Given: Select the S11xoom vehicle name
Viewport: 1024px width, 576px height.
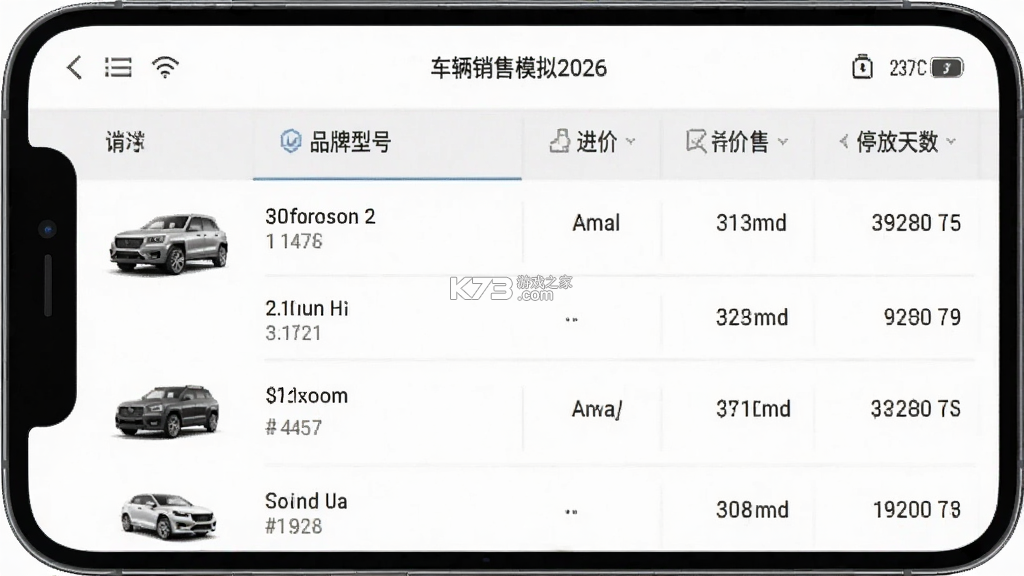Looking at the screenshot, I should pyautogui.click(x=306, y=396).
